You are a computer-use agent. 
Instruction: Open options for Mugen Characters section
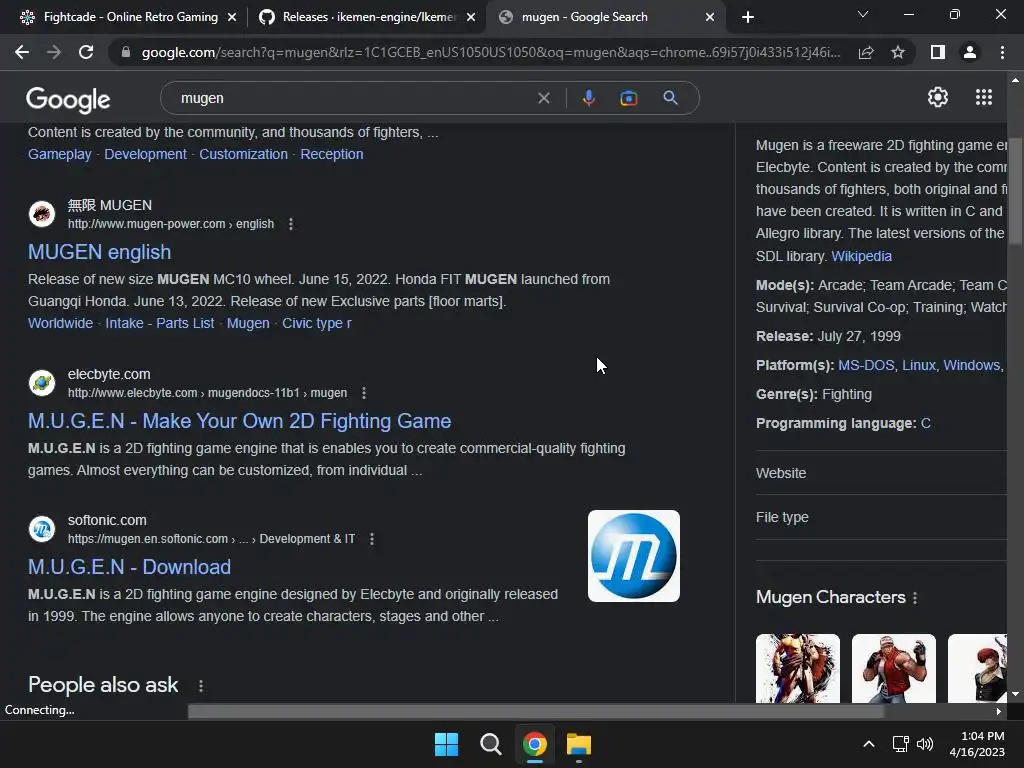[x=915, y=598]
